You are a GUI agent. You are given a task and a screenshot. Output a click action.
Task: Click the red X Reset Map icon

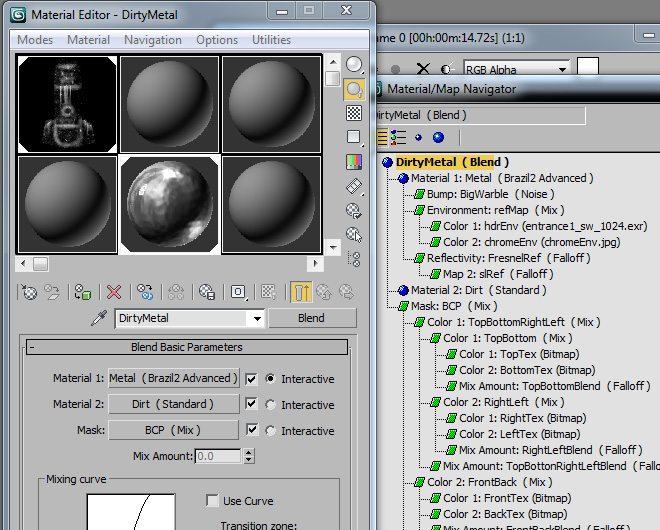(114, 292)
